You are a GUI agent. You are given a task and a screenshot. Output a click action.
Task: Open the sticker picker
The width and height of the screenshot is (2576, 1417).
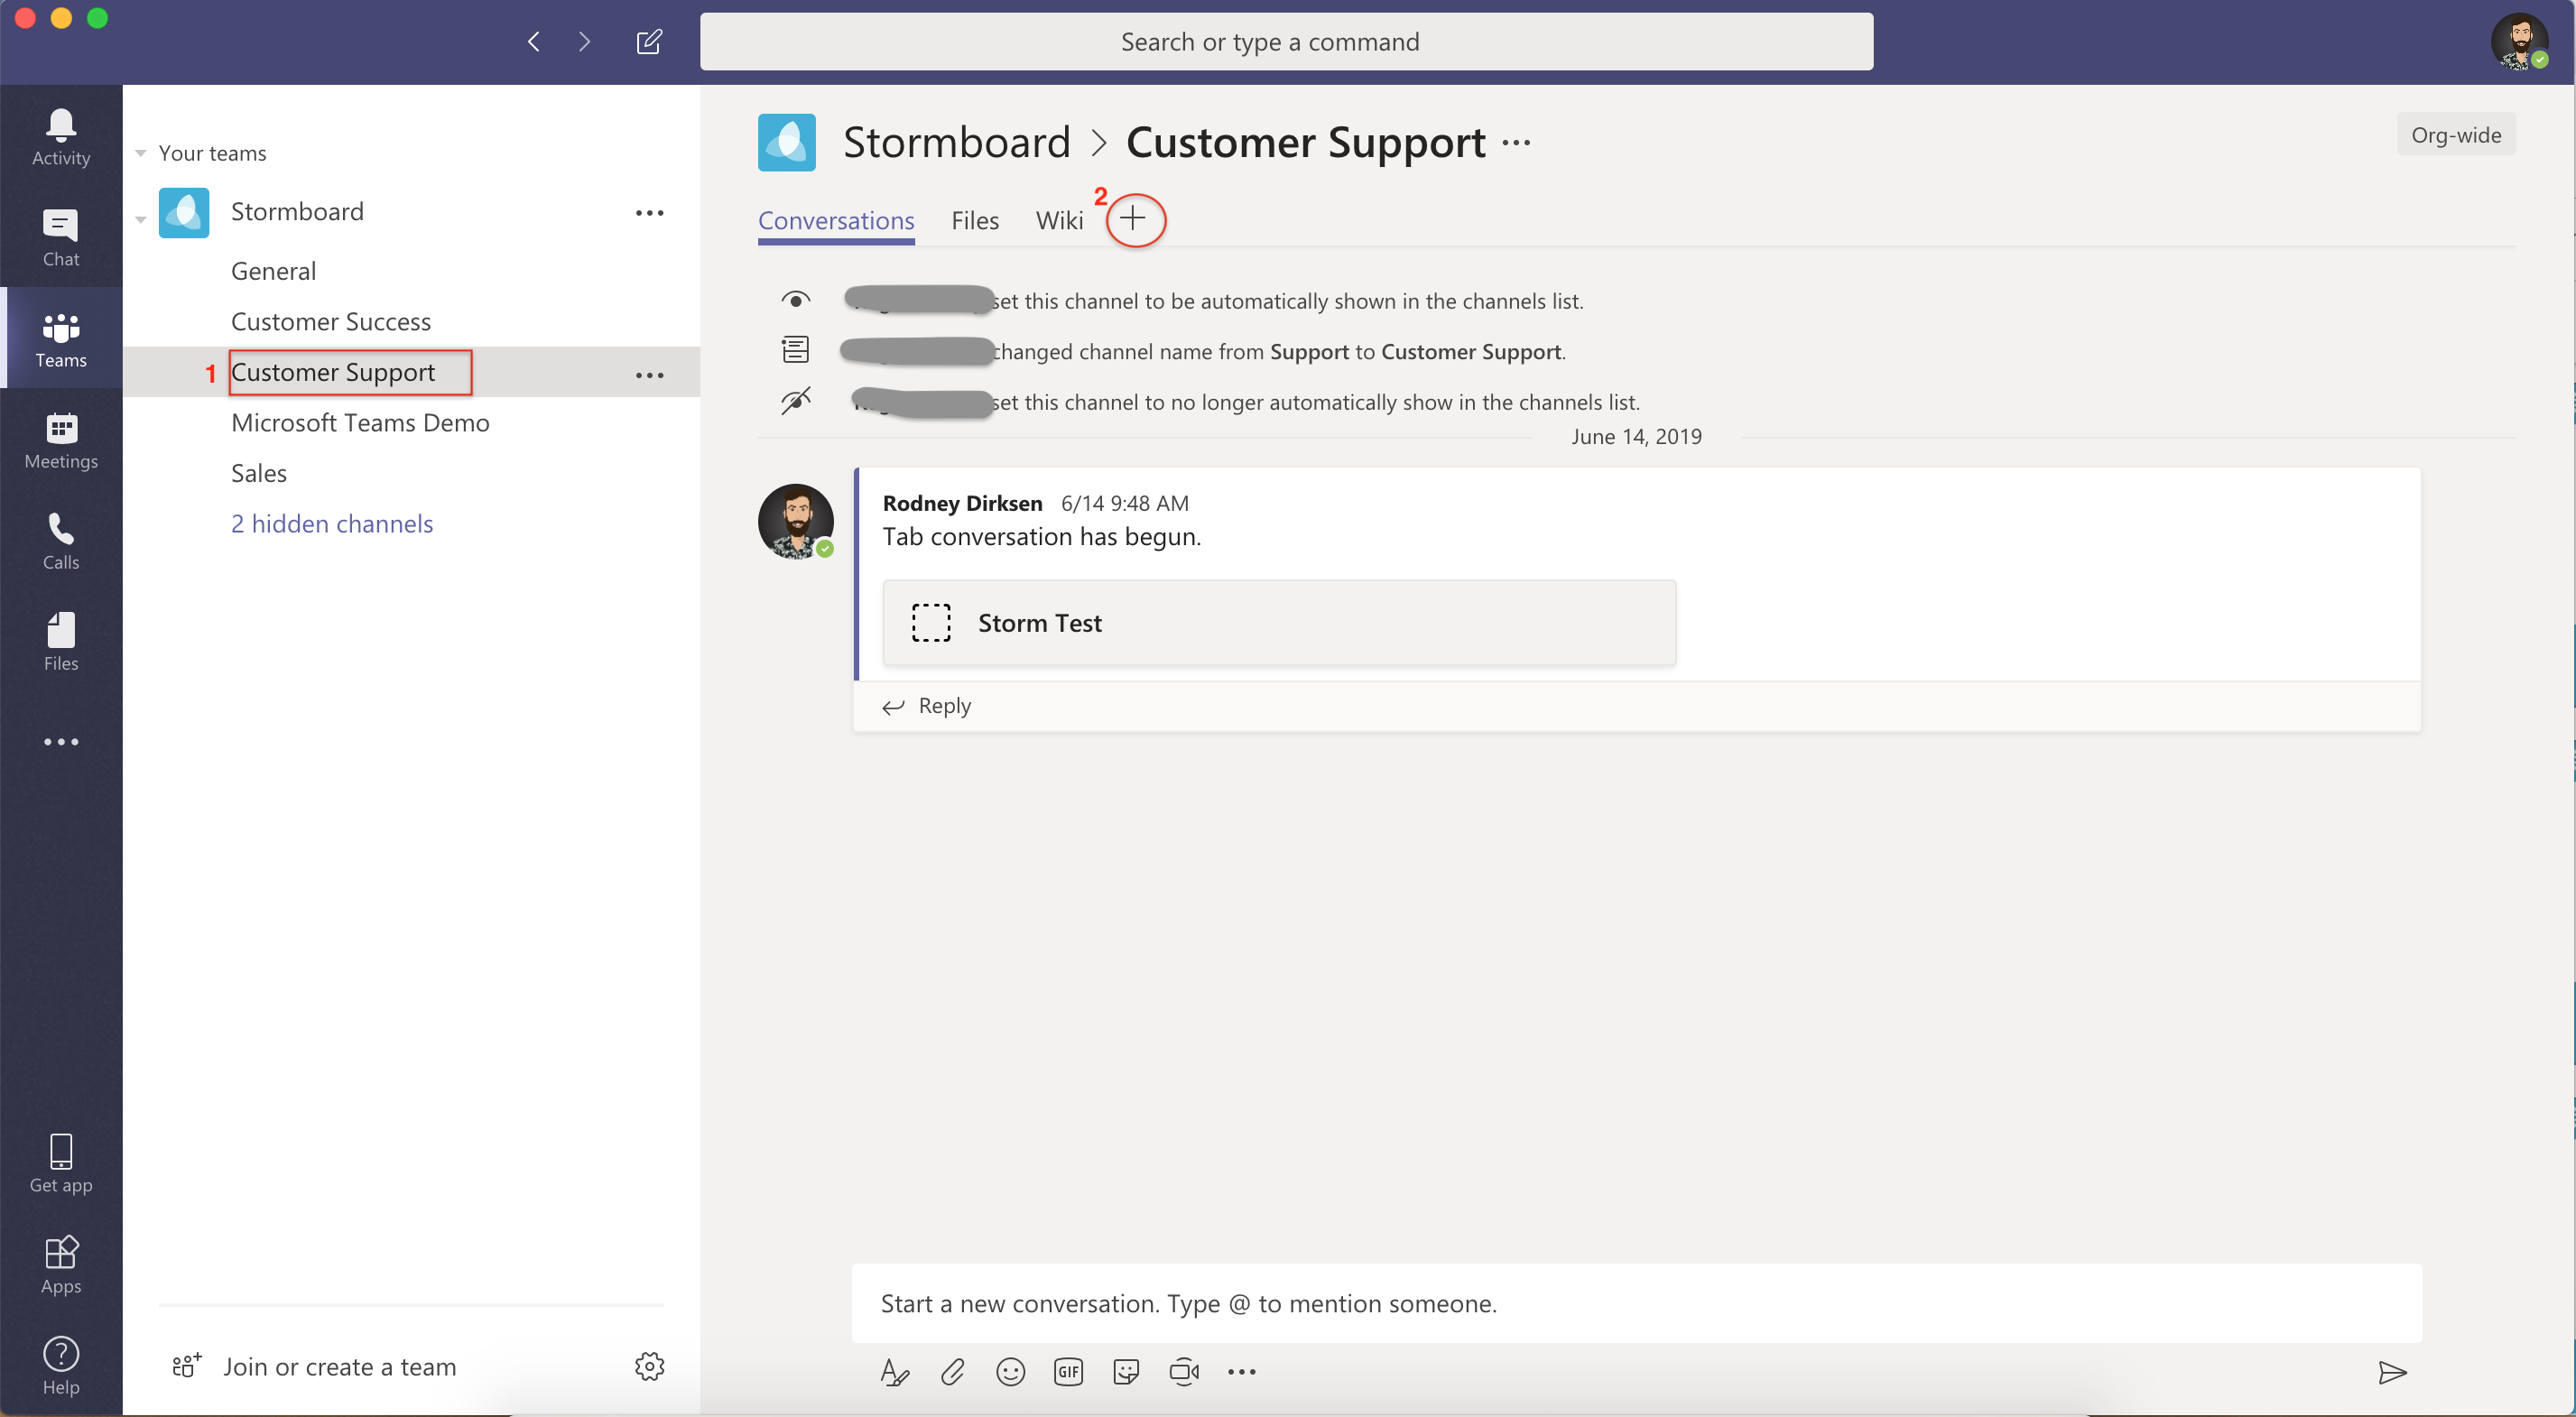point(1127,1372)
